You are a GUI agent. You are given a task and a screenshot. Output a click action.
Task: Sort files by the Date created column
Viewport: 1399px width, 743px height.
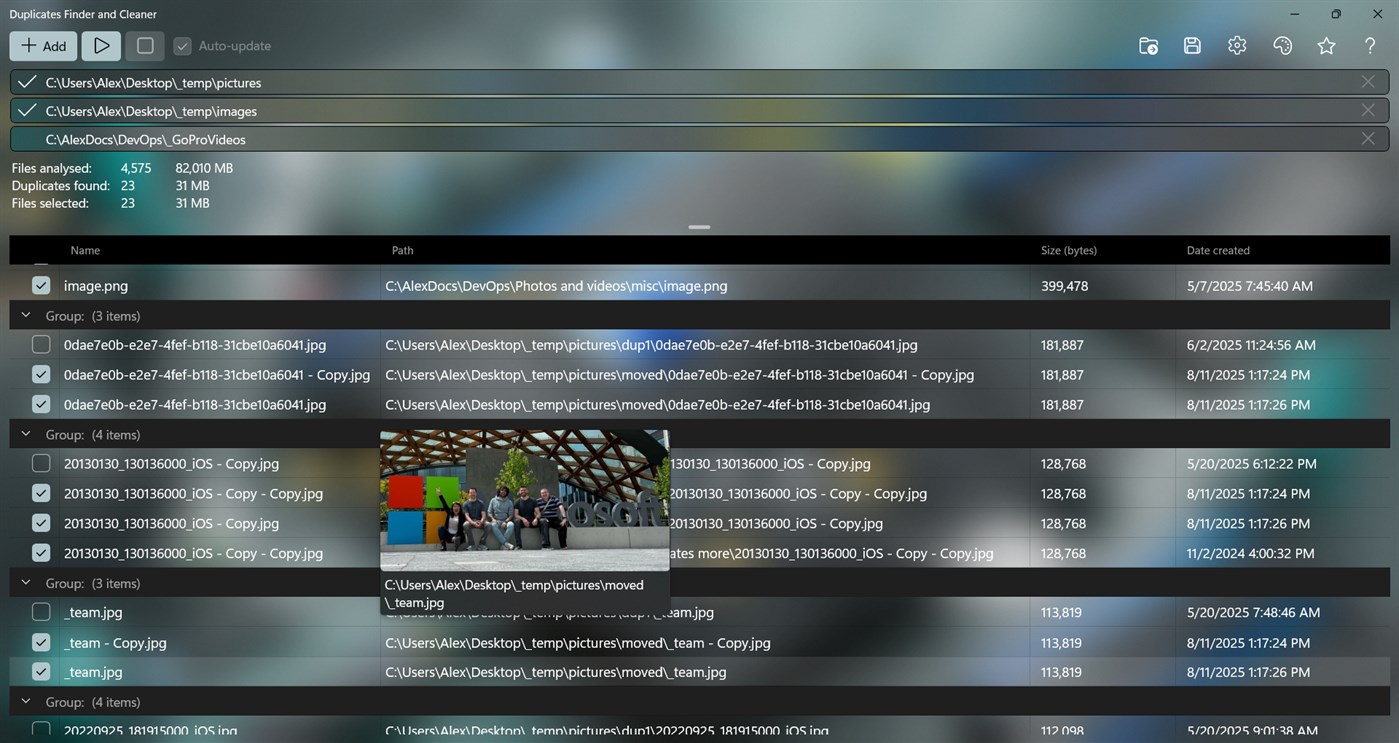click(1217, 250)
